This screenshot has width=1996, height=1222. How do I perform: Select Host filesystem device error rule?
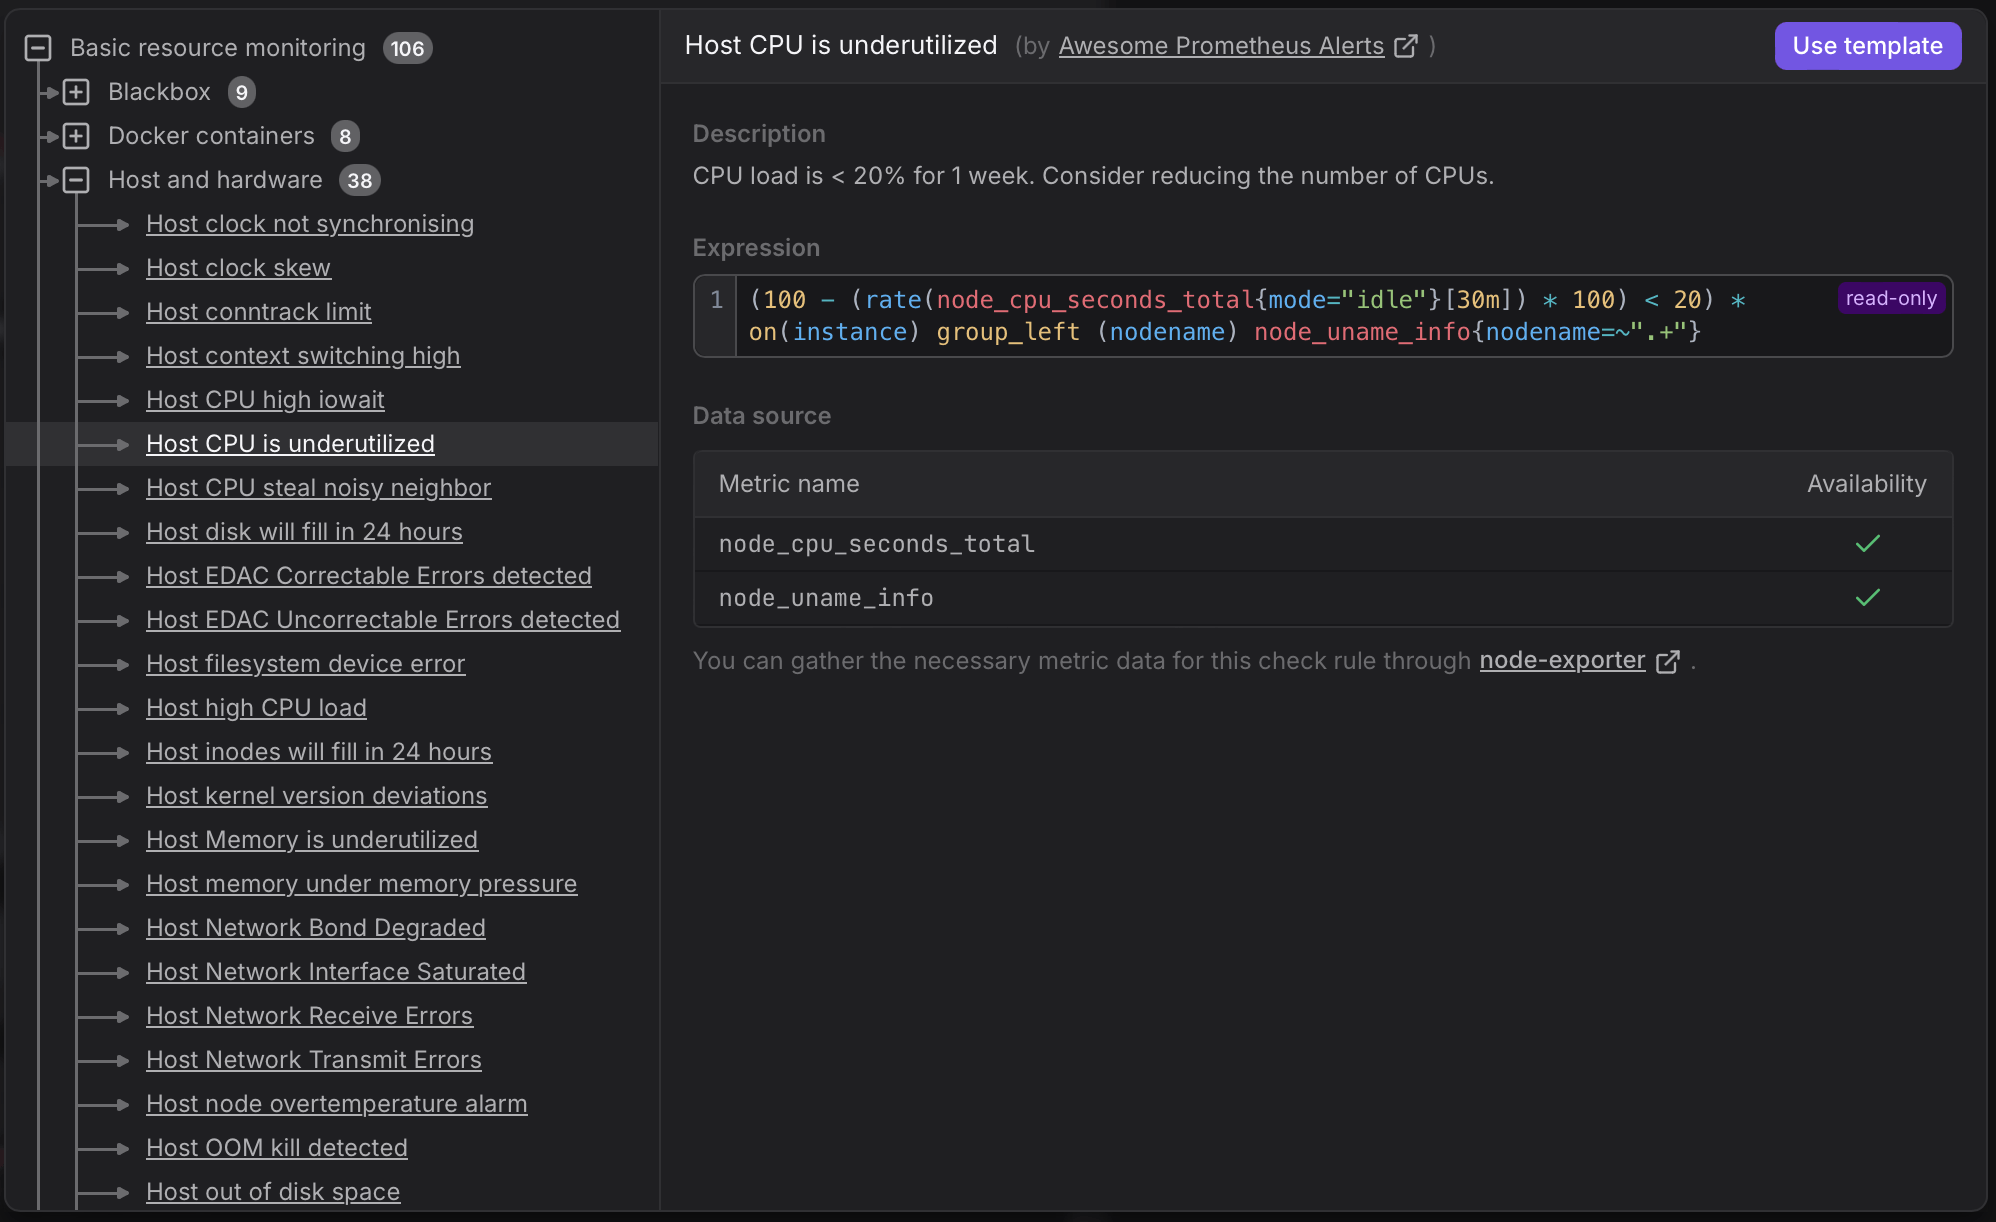coord(306,664)
